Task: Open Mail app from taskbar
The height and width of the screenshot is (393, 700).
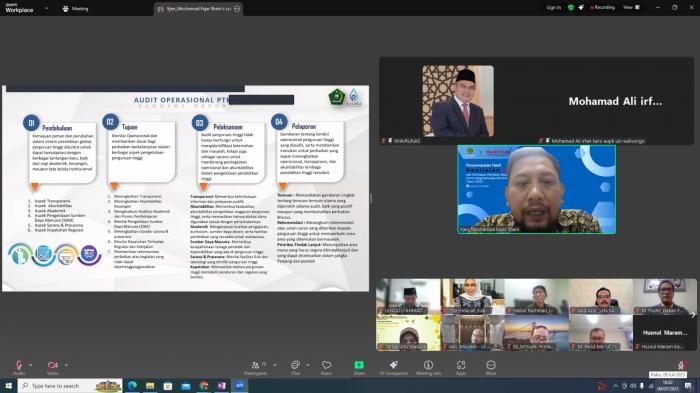Action: [186, 385]
